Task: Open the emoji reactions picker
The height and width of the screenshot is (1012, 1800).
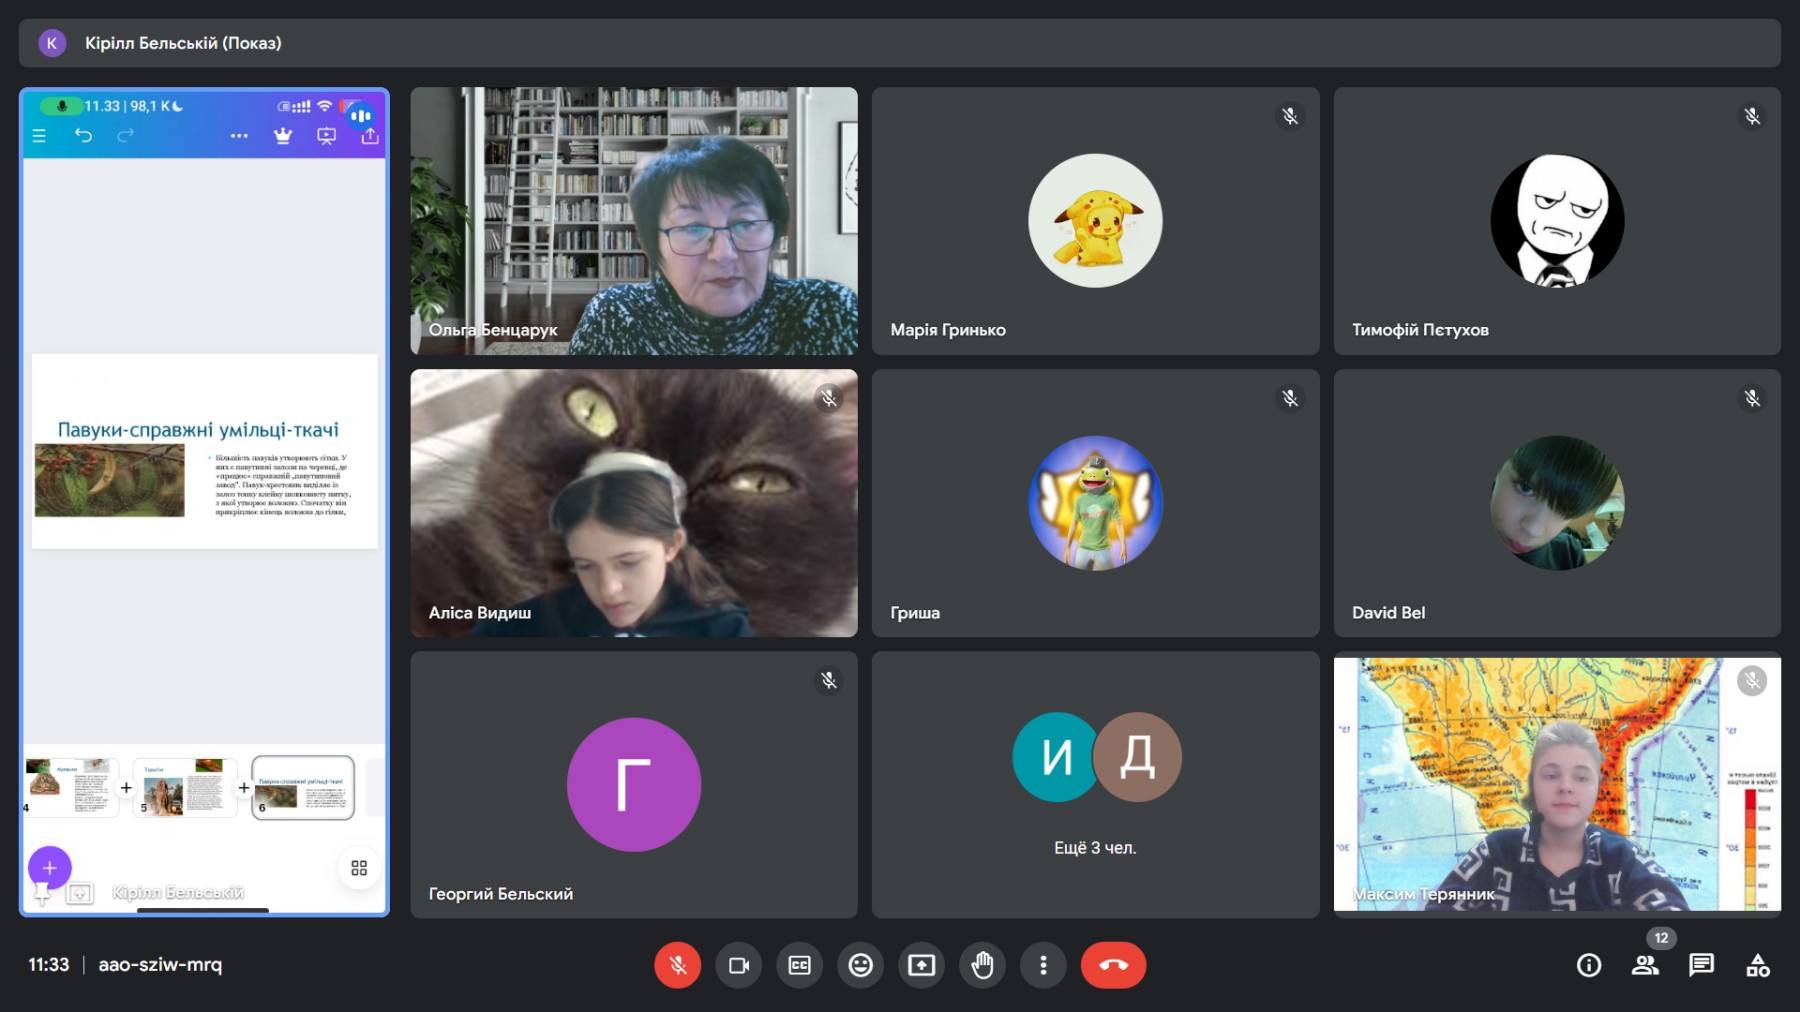Action: tap(861, 965)
